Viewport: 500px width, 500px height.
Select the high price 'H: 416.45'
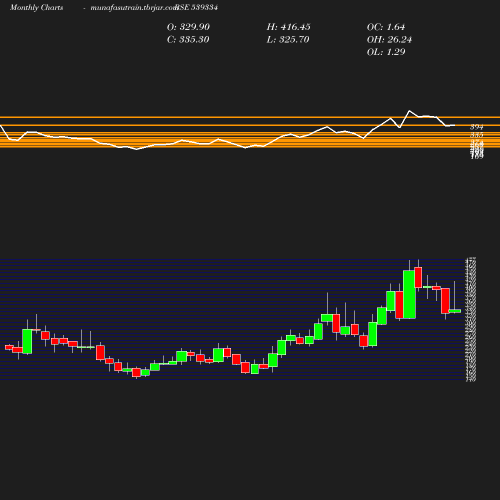289,27
